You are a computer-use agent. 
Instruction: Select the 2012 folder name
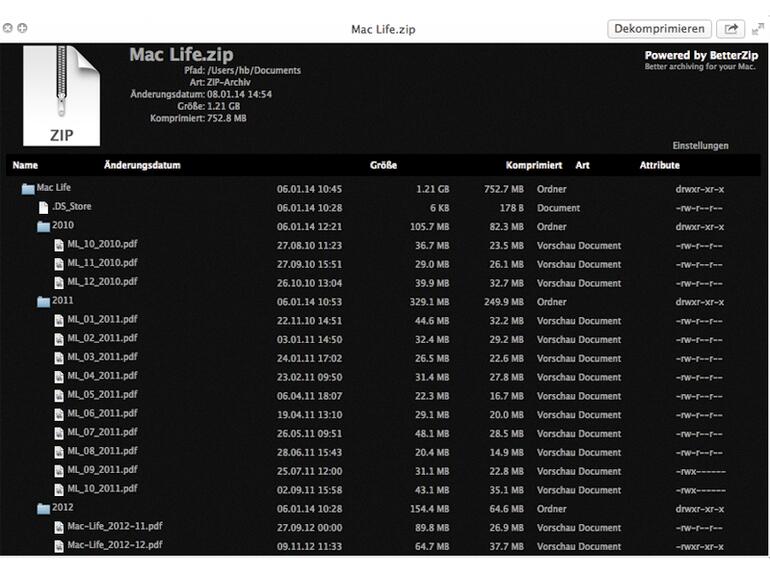[x=63, y=507]
